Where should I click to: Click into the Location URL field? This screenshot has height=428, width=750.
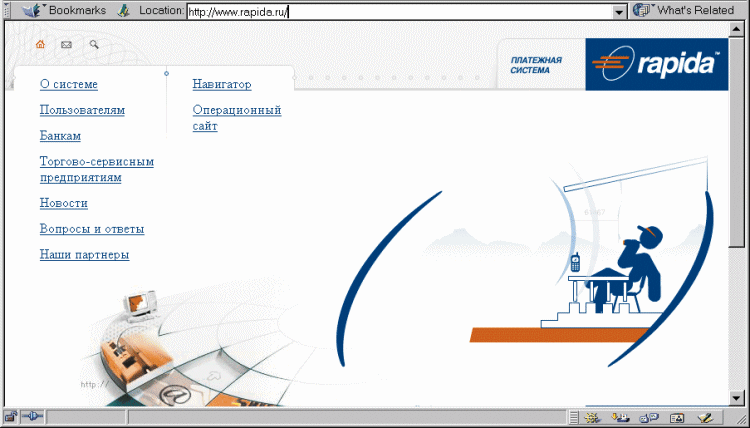400,12
